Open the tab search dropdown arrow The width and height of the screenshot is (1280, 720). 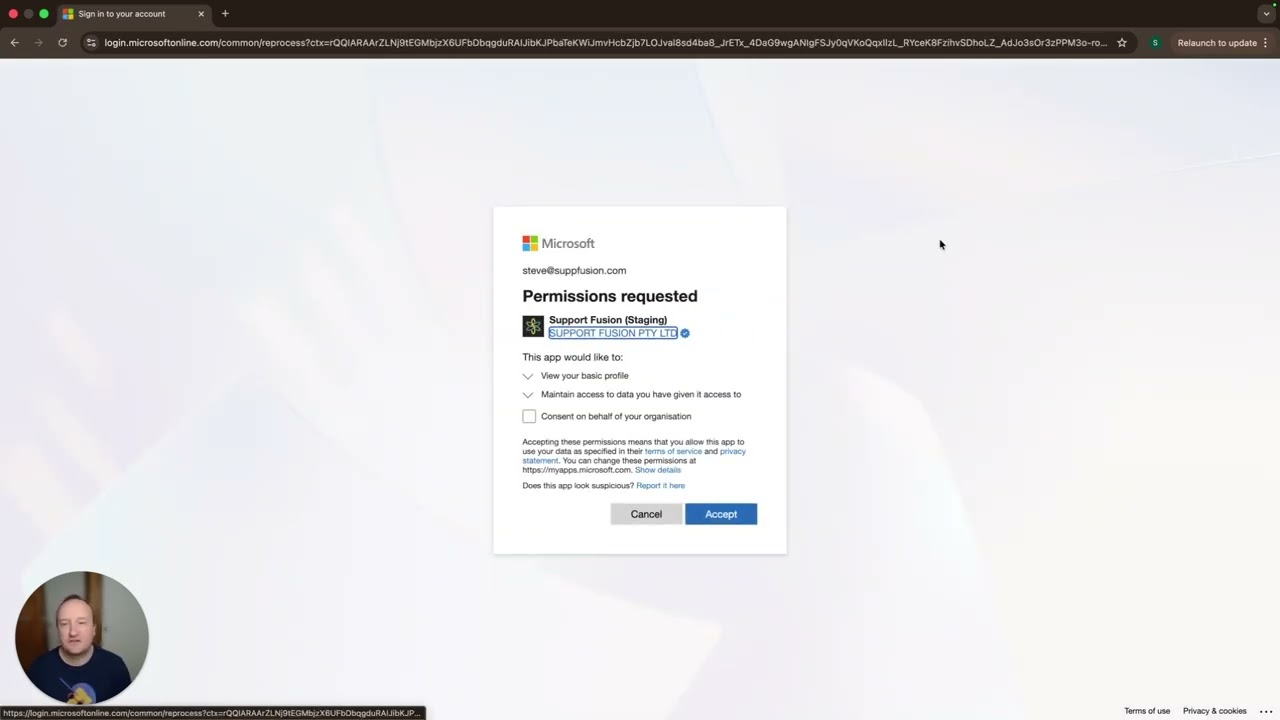tap(1266, 14)
